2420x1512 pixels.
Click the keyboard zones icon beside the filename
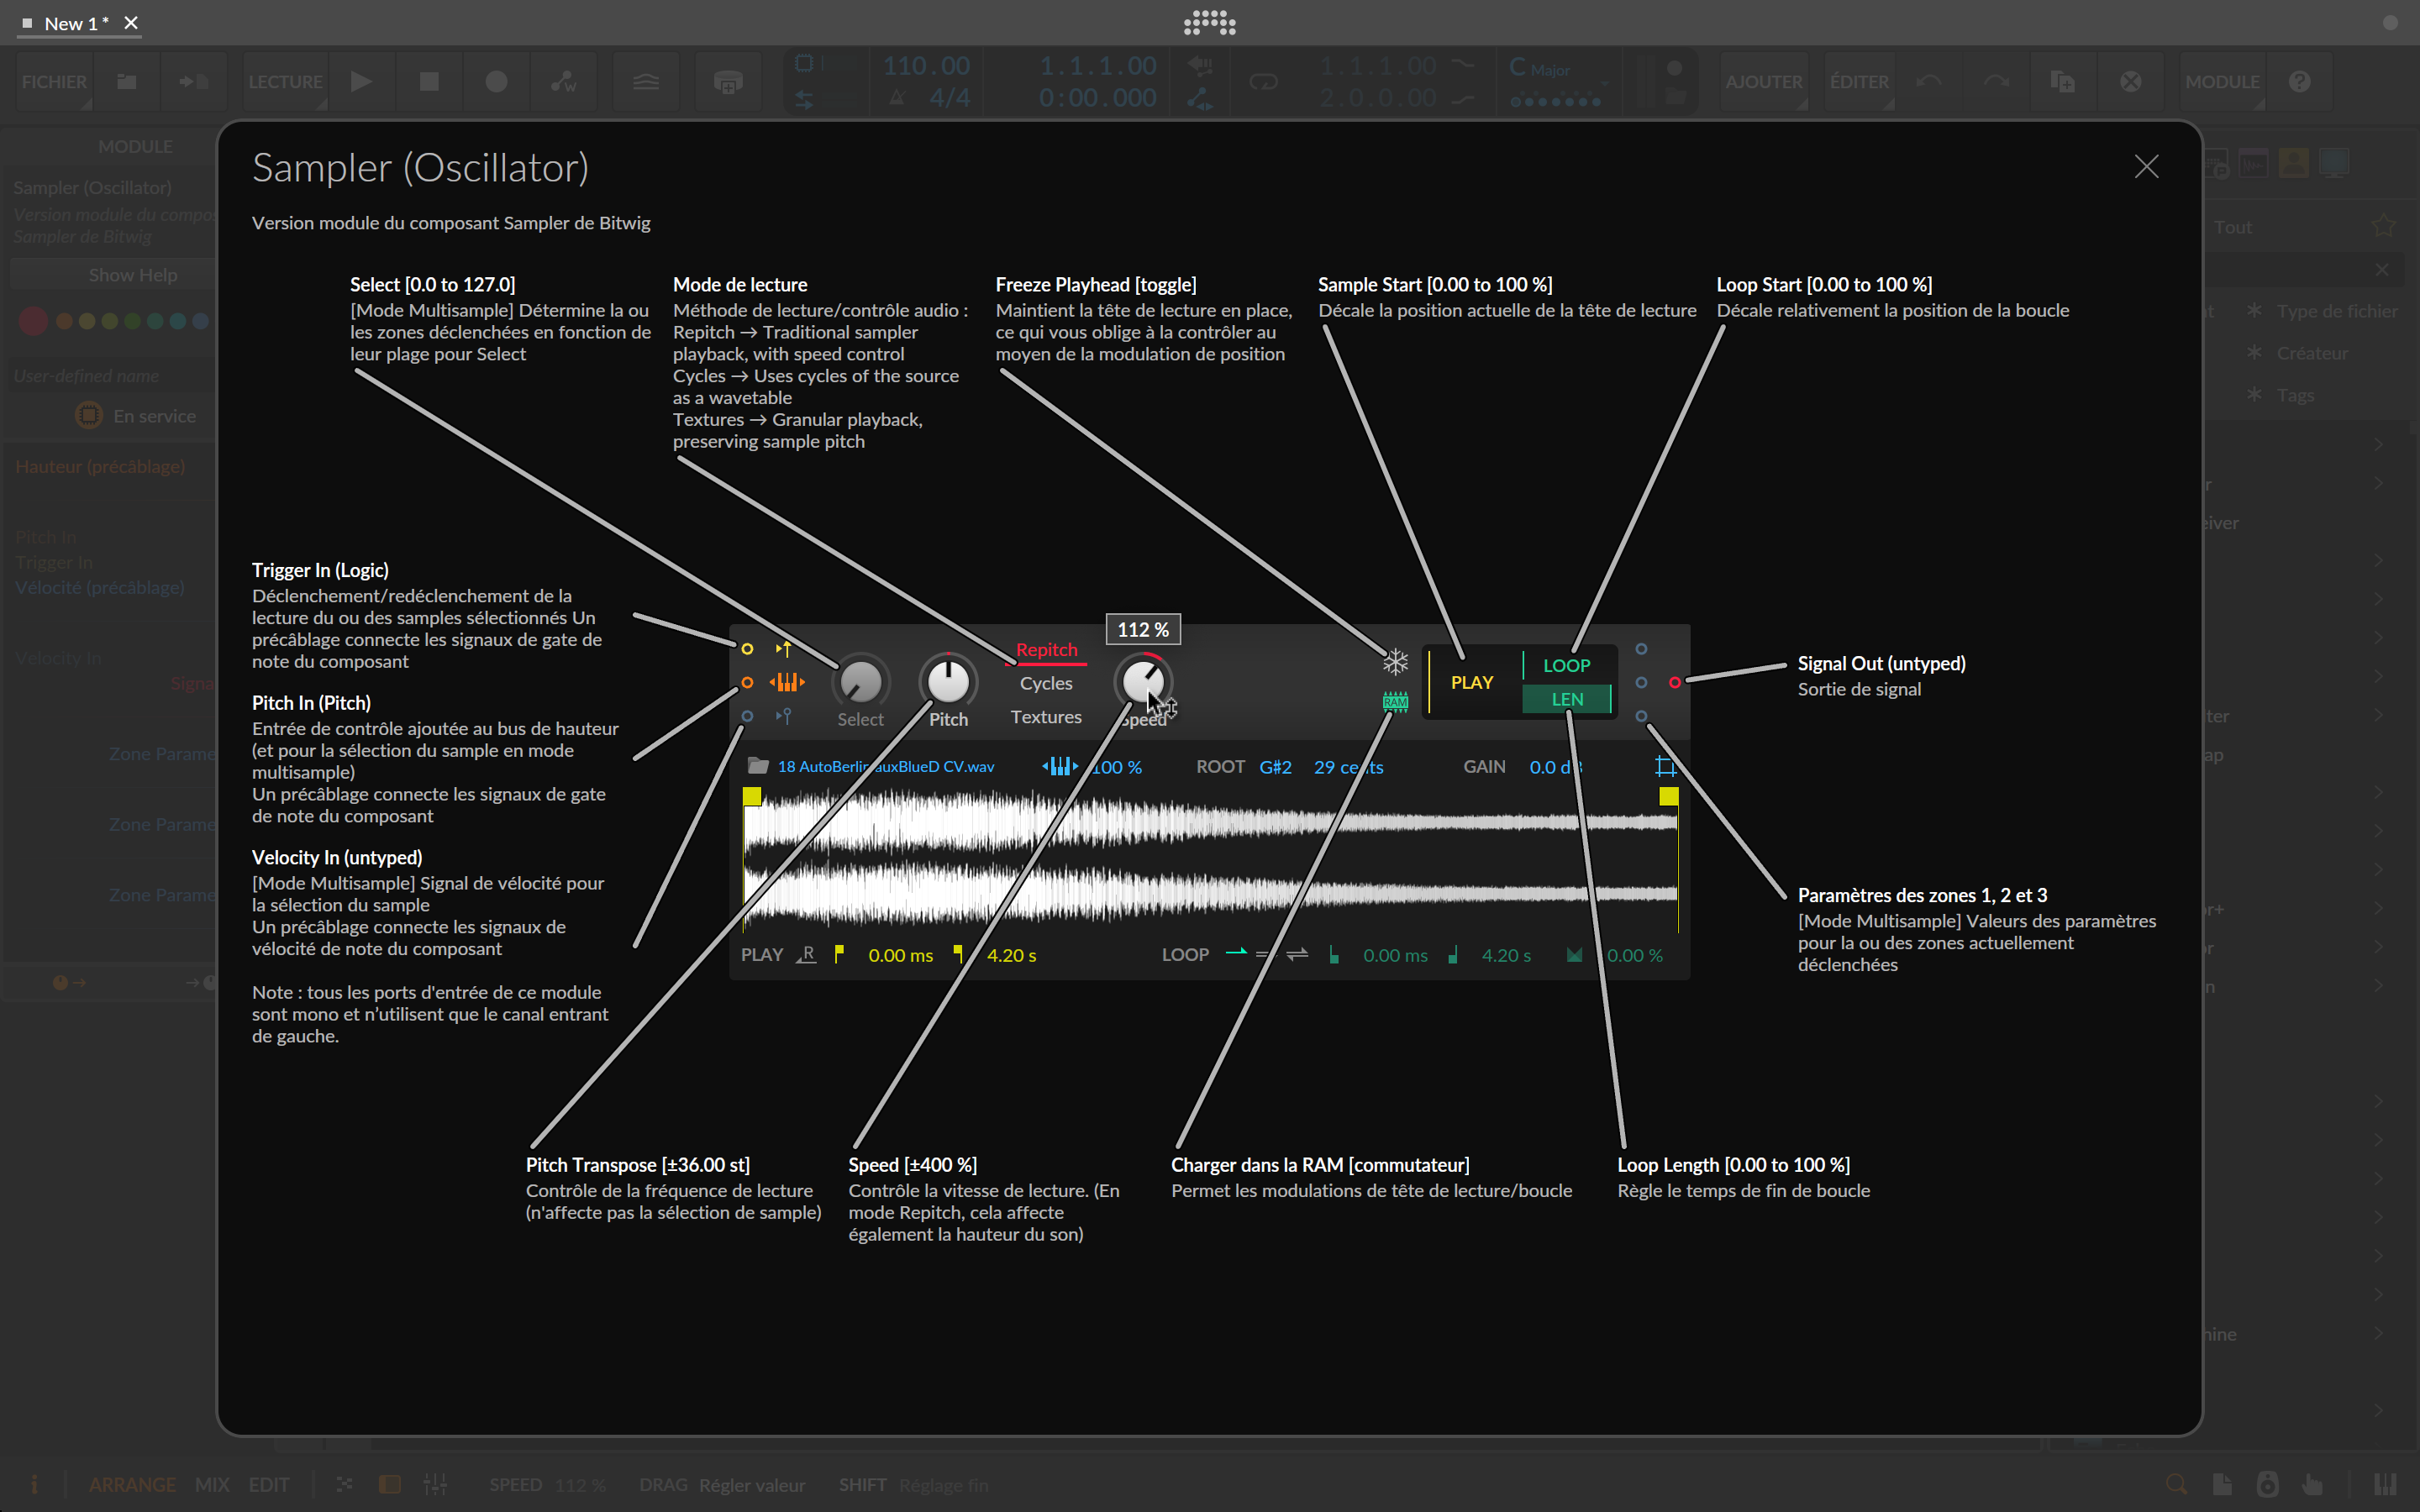(1060, 766)
